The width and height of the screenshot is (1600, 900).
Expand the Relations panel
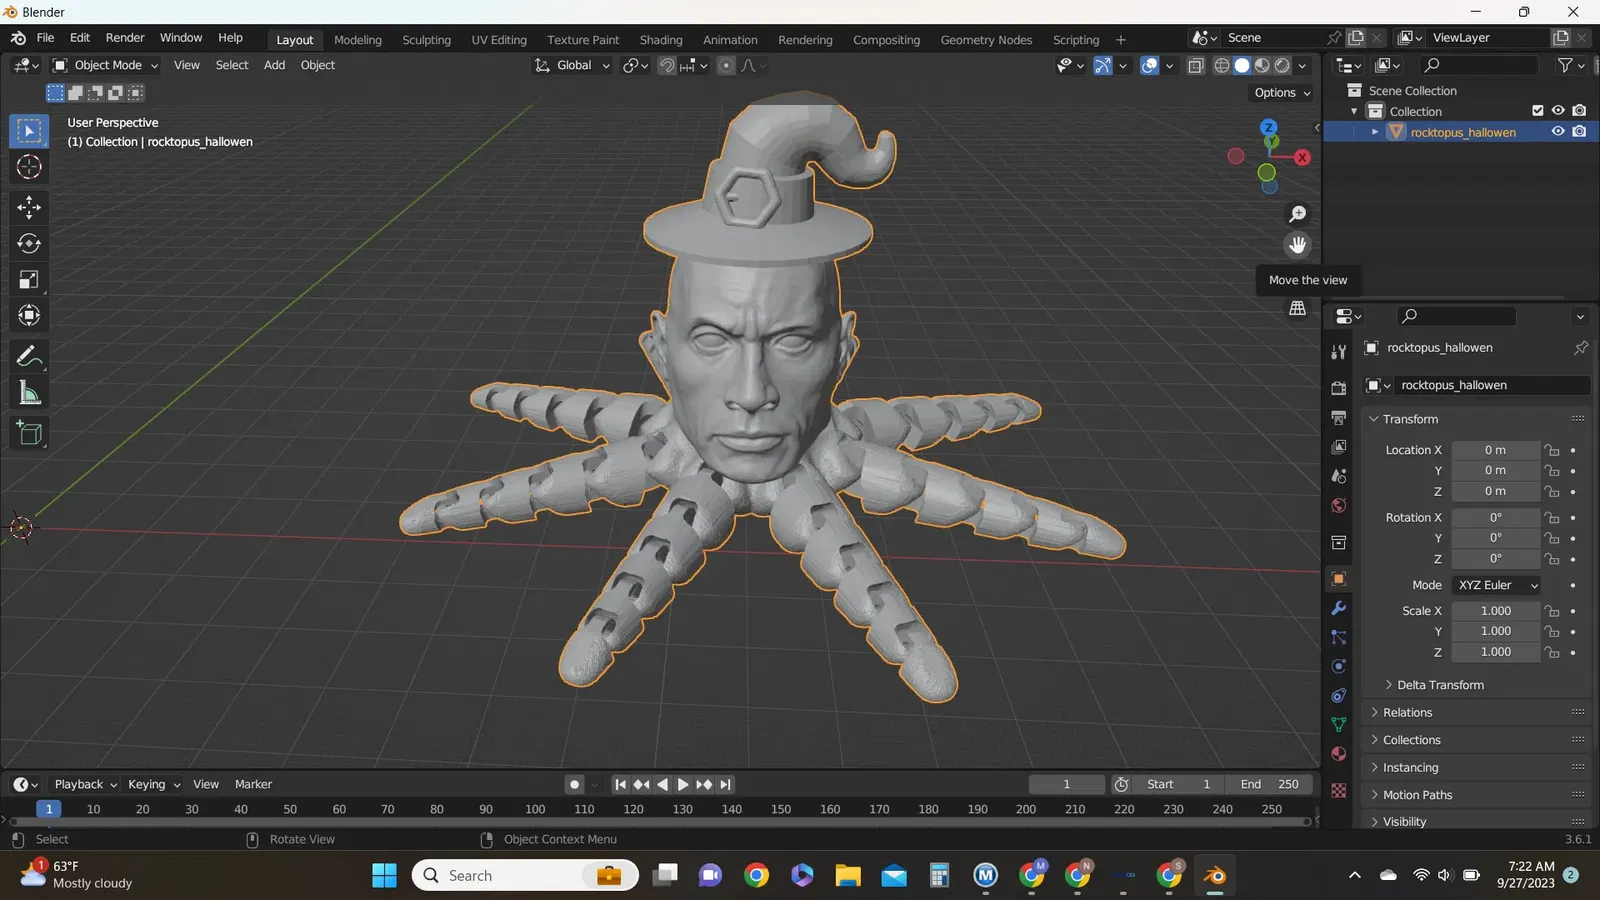[x=1407, y=713]
